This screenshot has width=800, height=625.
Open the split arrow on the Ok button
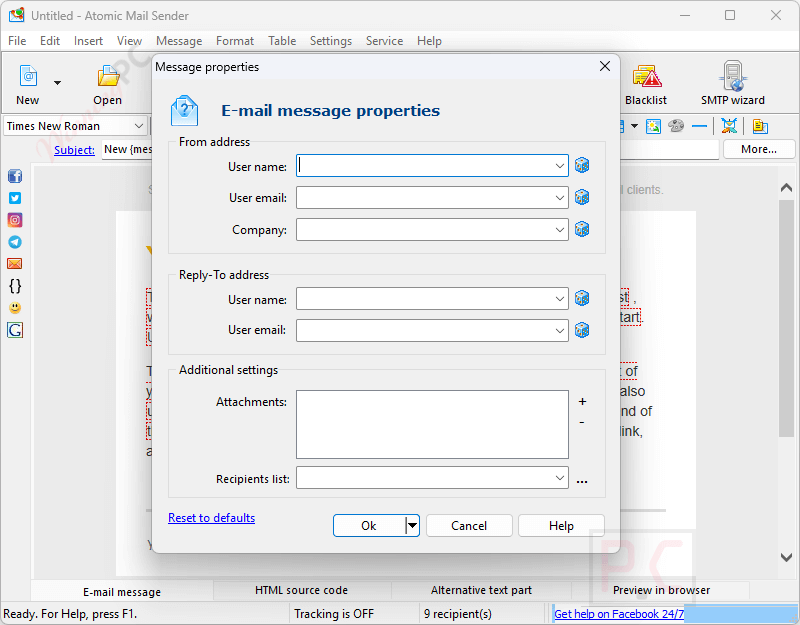point(412,525)
